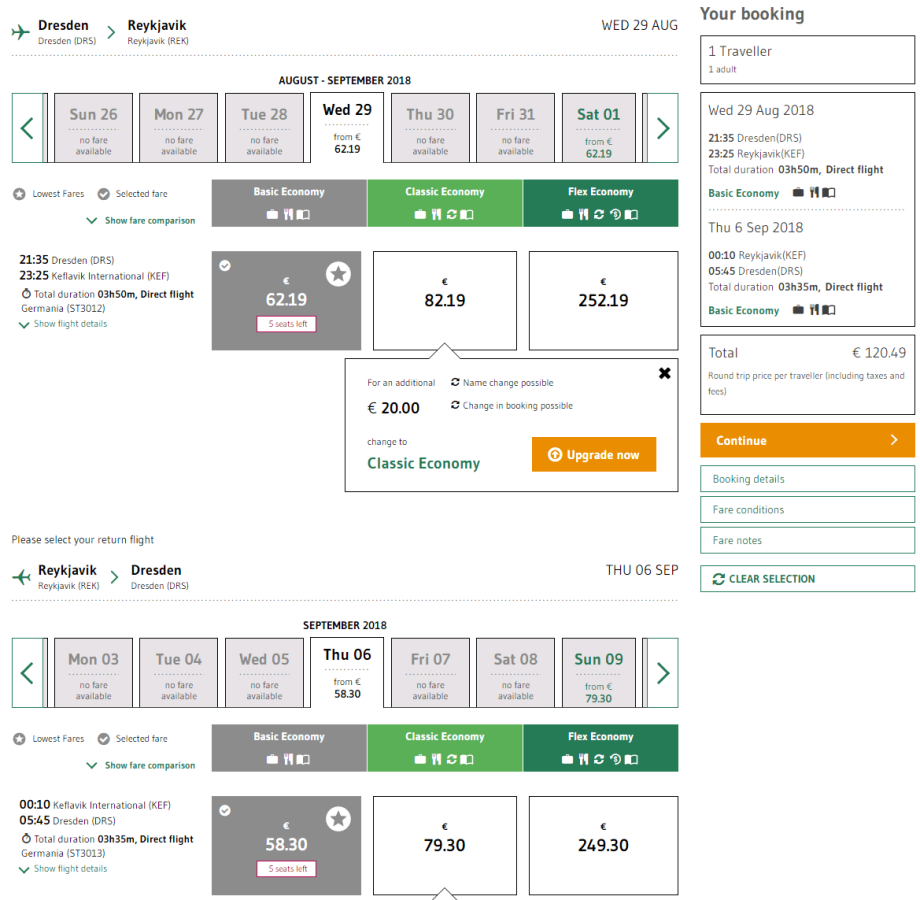Click the Continue button
Screen dimensions: 920x900
coord(807,440)
